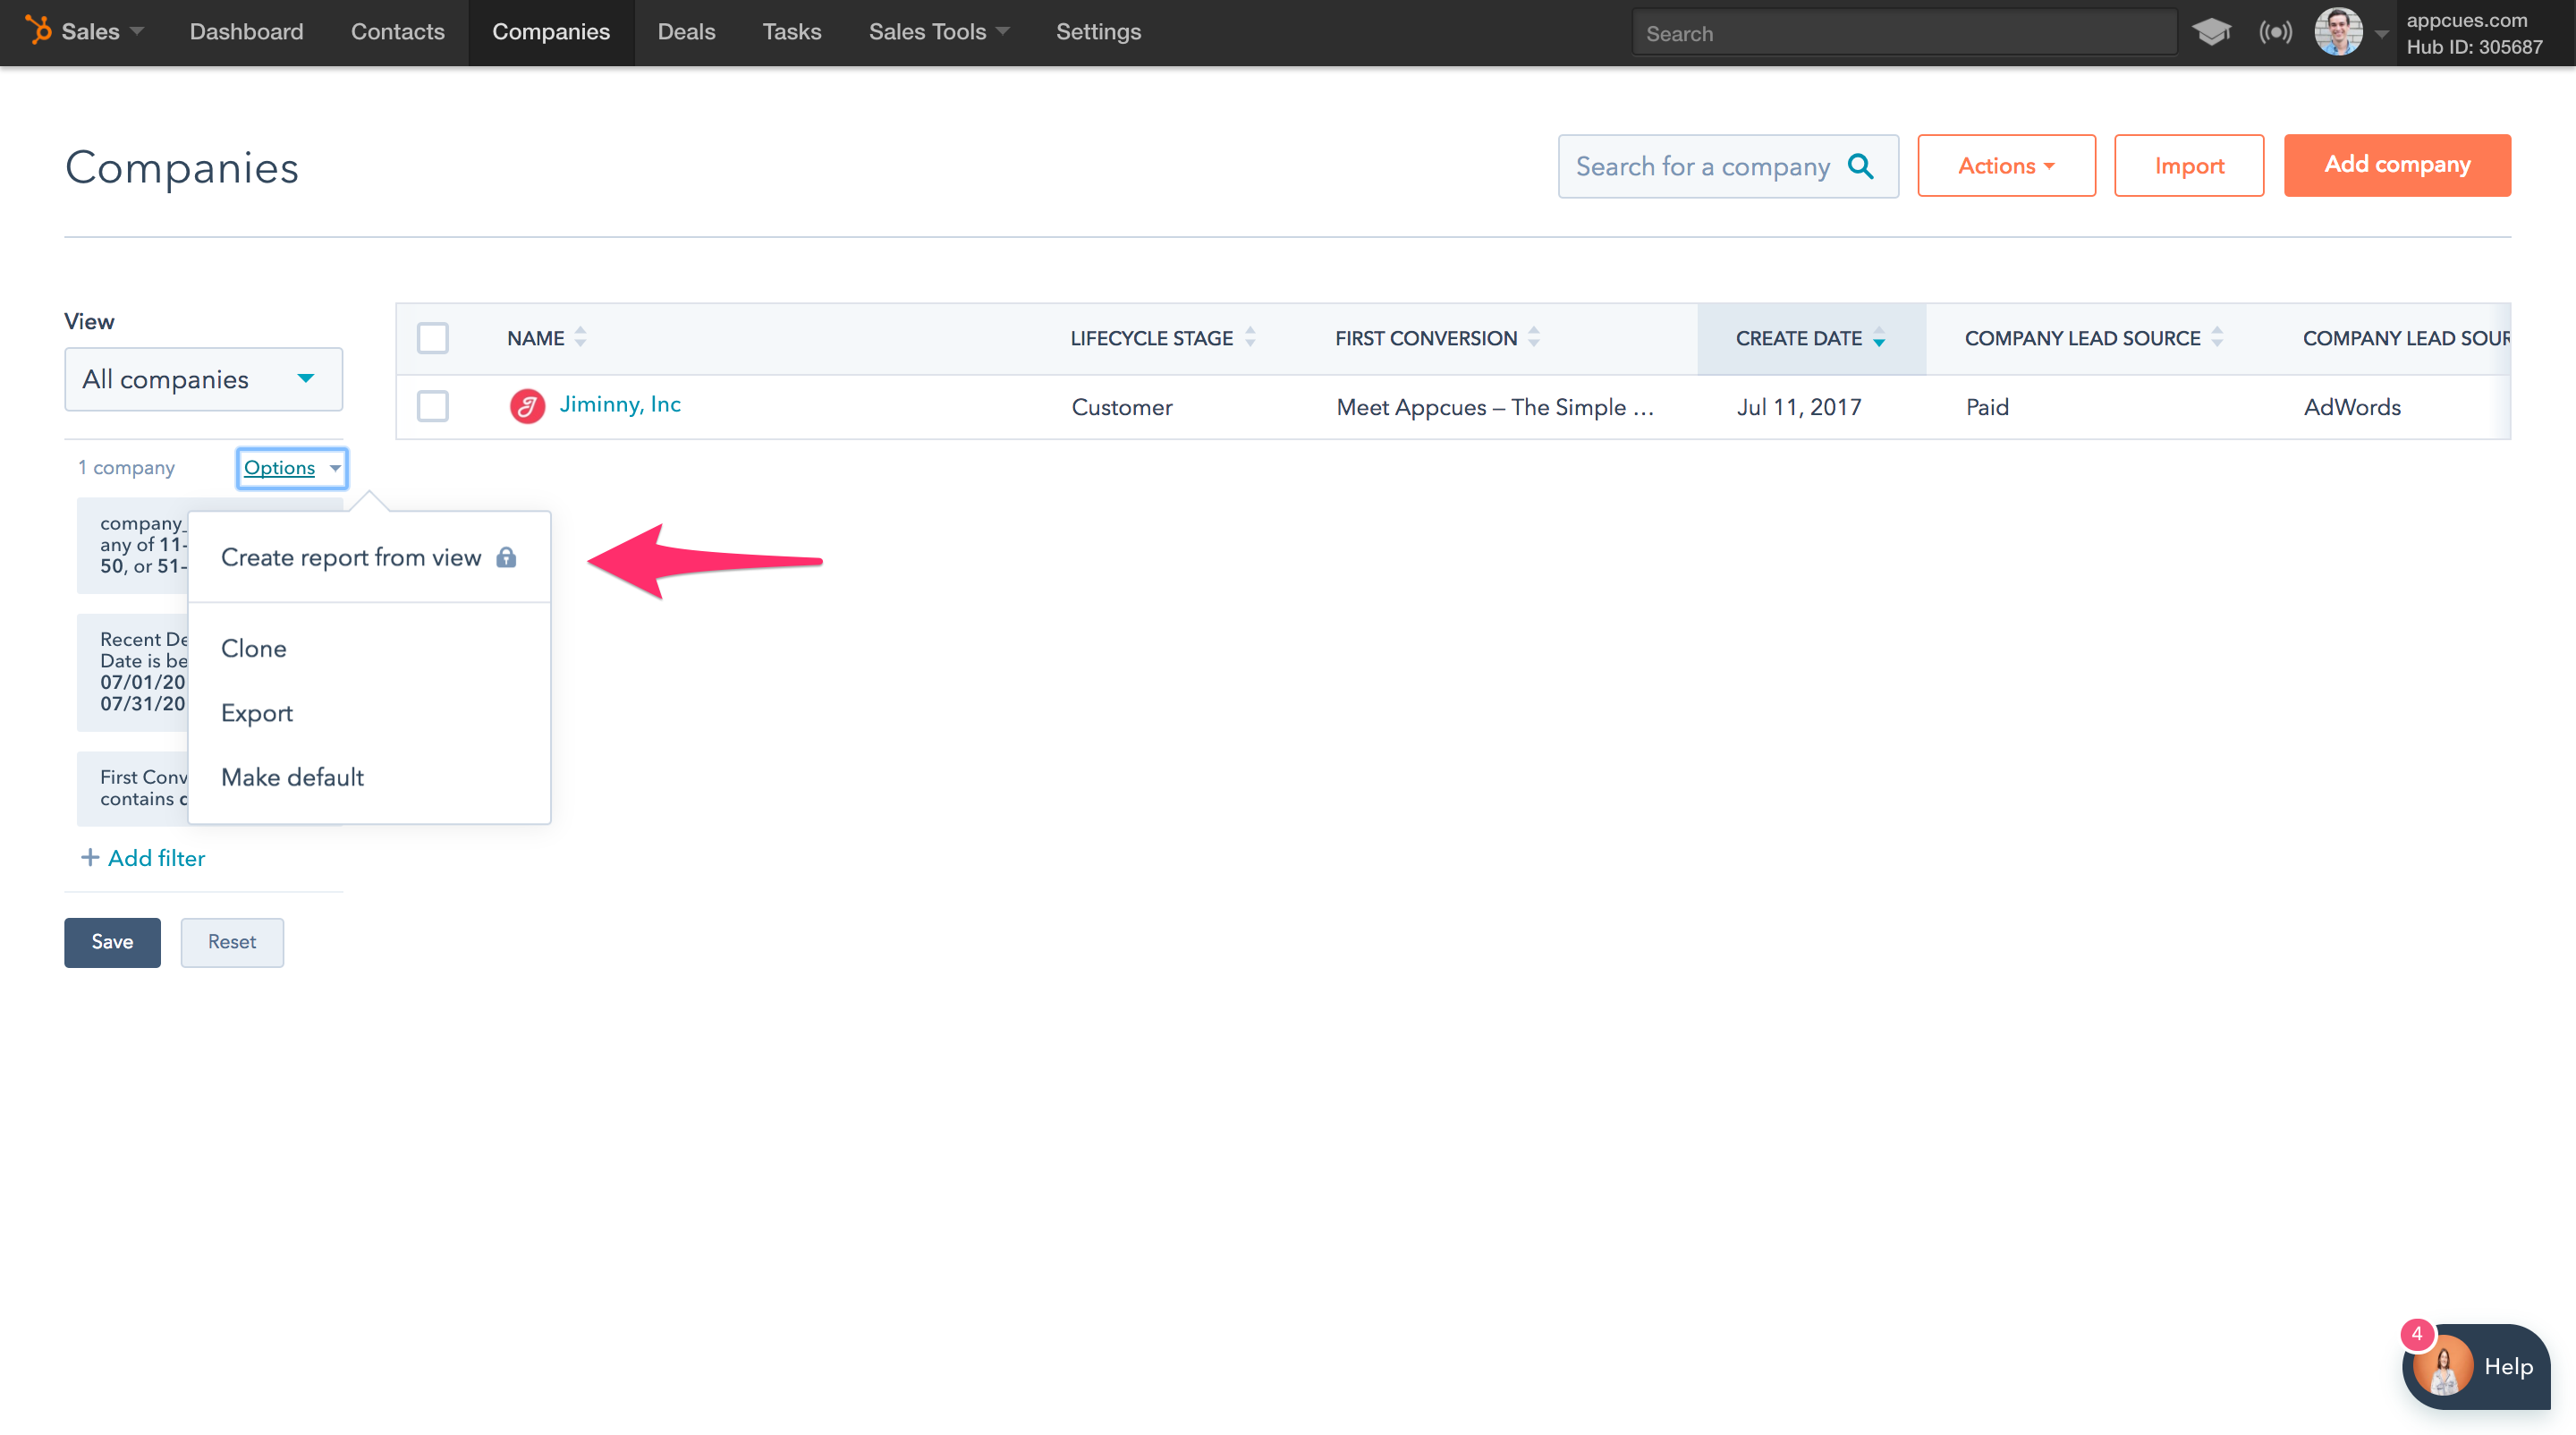The height and width of the screenshot is (1435, 2576).
Task: Expand account menu caret by avatar
Action: tap(2382, 33)
